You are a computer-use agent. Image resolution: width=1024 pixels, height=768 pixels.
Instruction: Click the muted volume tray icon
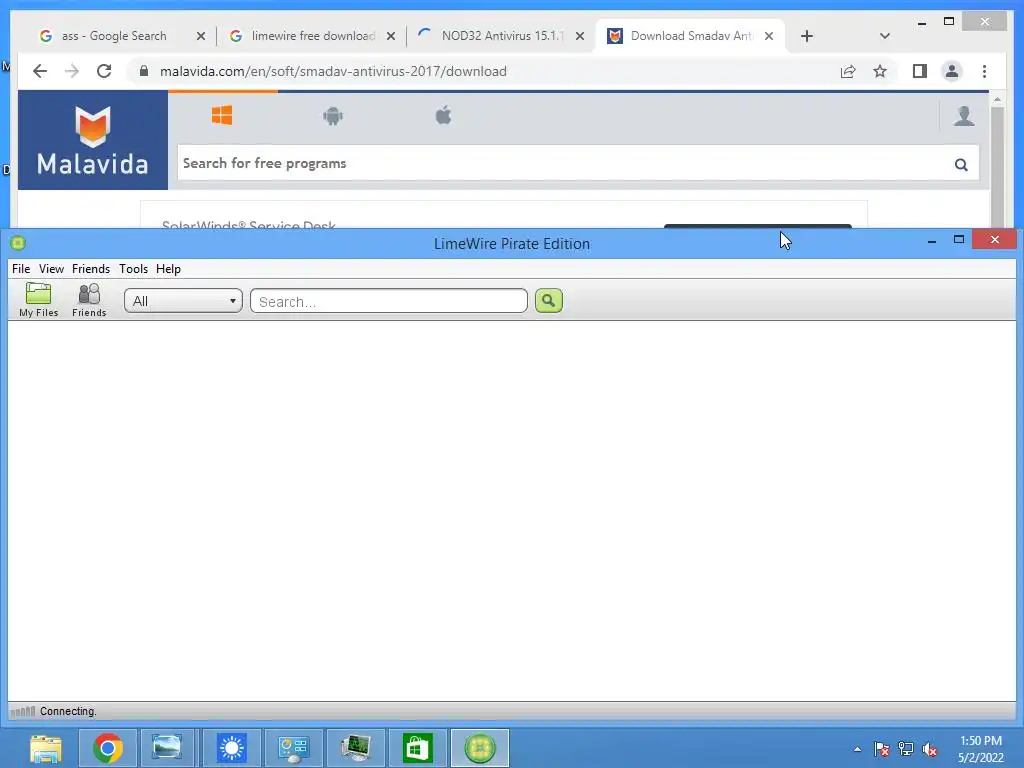click(x=929, y=749)
